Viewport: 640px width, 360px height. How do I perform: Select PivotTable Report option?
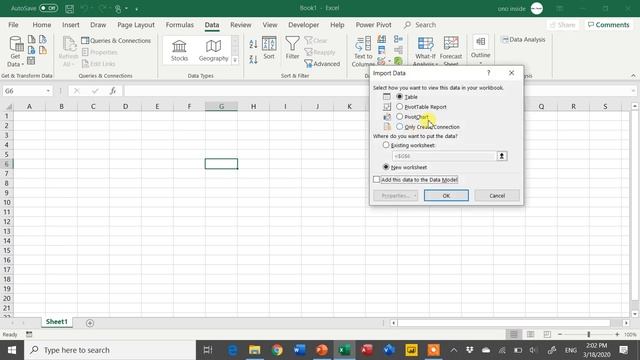[400, 107]
